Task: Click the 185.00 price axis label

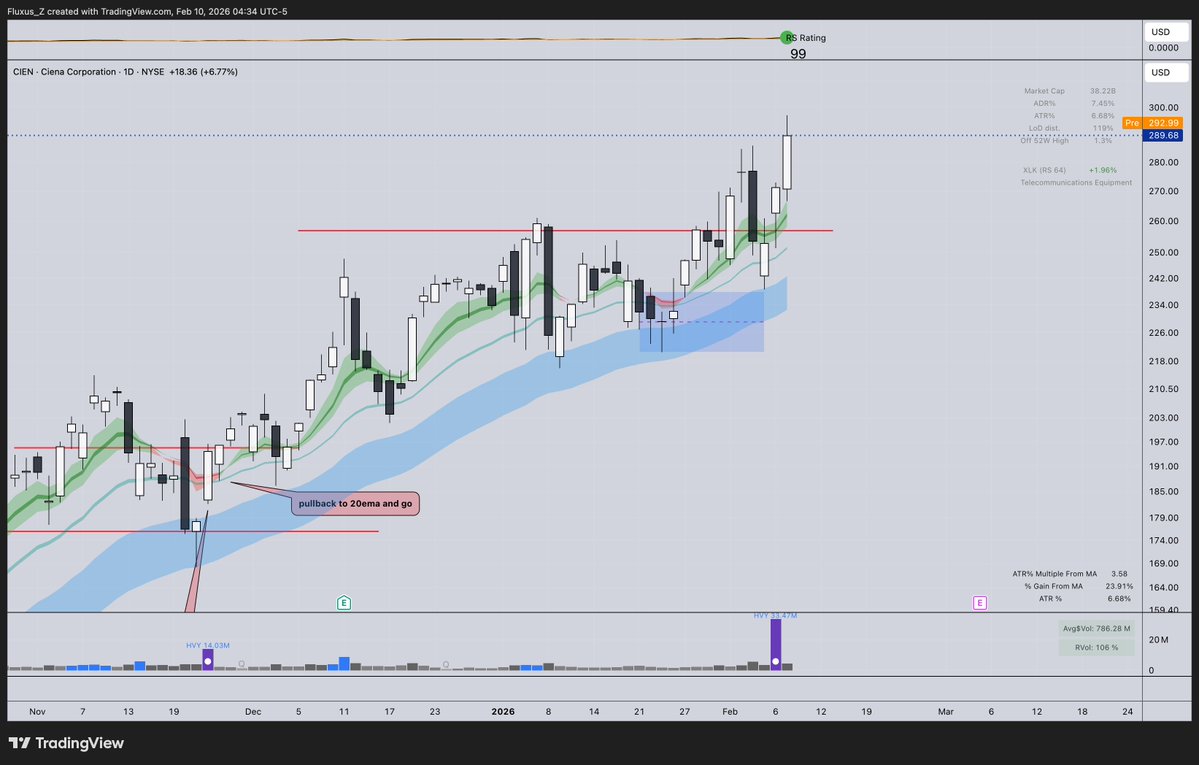Action: tap(1163, 492)
